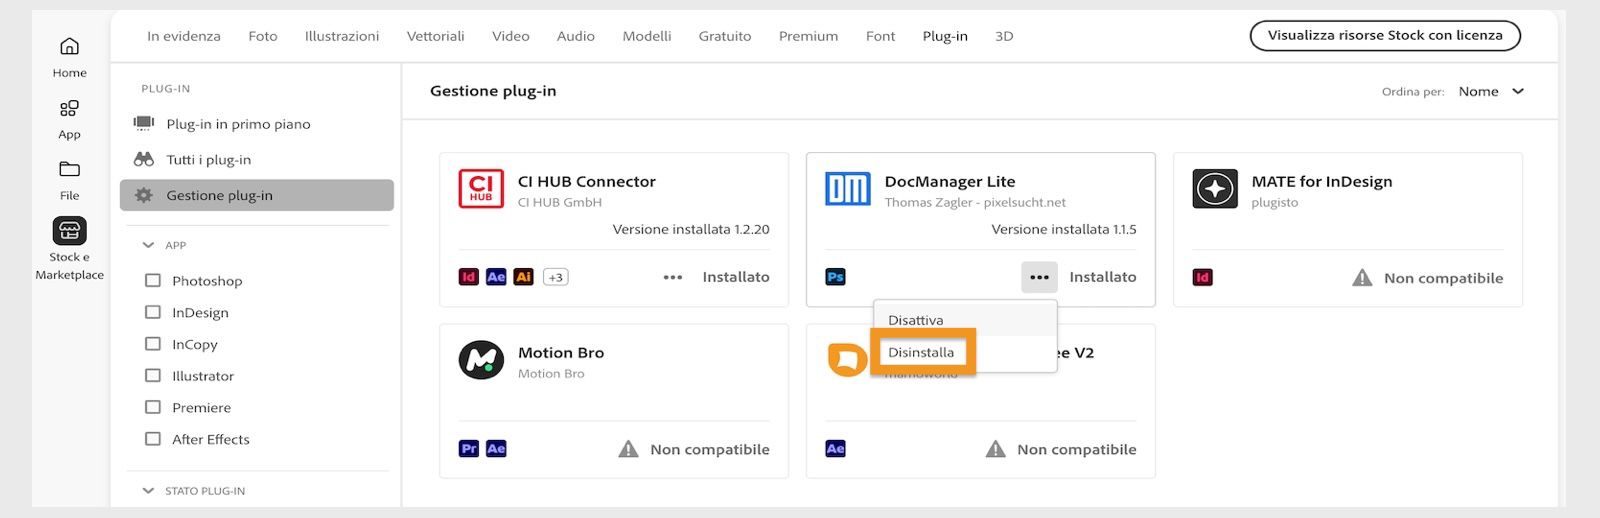This screenshot has width=1600, height=518.
Task: Open Stock e Marketplace icon
Action: click(69, 231)
